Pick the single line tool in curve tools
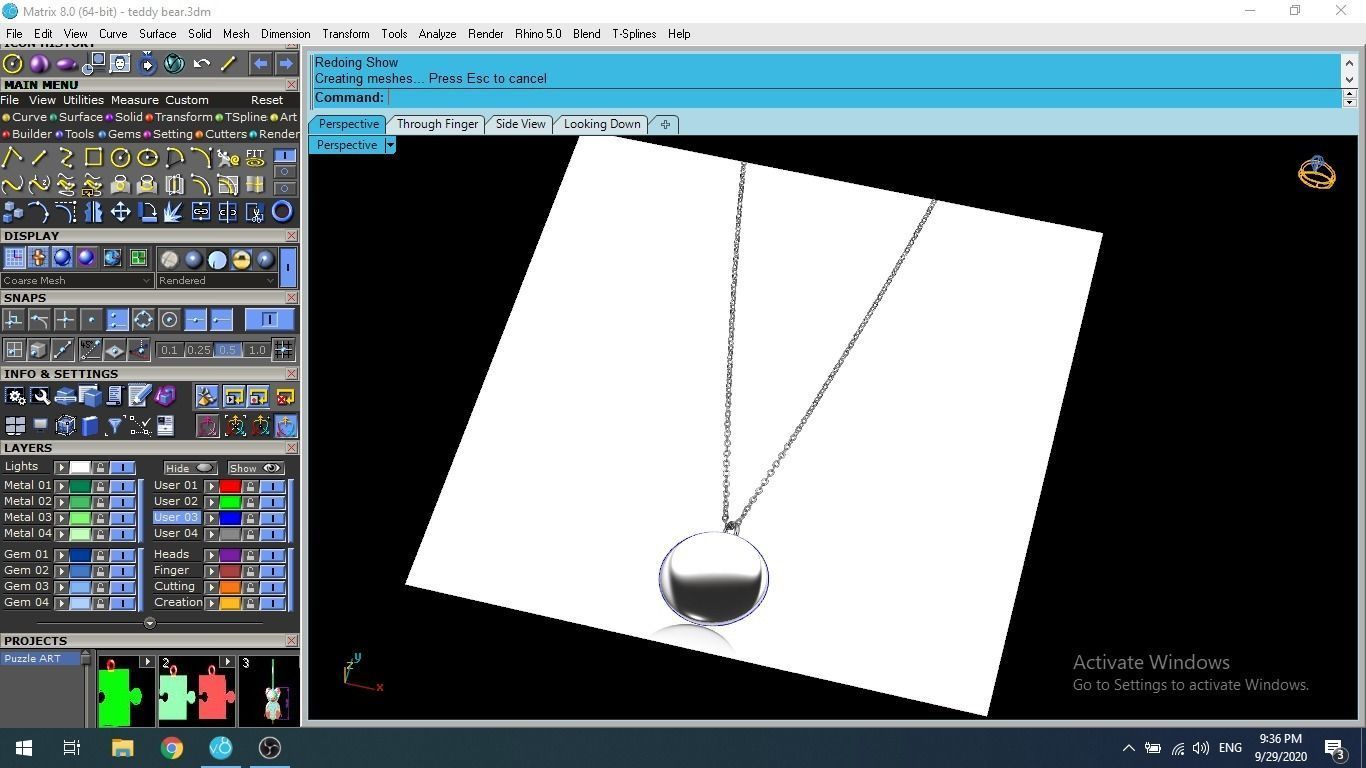 tap(39, 158)
